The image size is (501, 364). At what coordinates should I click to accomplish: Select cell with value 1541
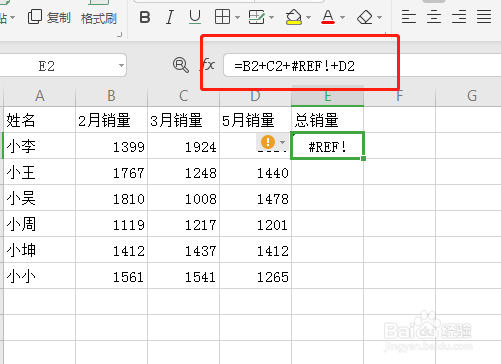point(184,276)
